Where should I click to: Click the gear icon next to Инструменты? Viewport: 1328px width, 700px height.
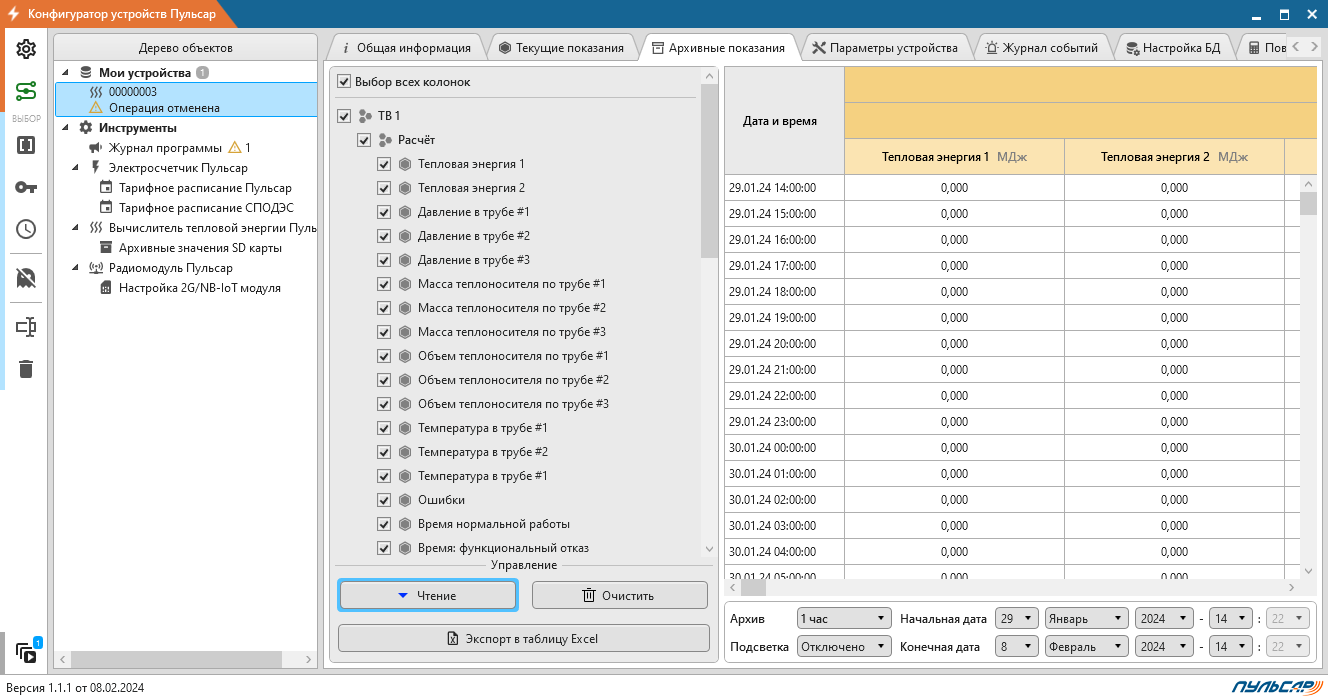[86, 128]
